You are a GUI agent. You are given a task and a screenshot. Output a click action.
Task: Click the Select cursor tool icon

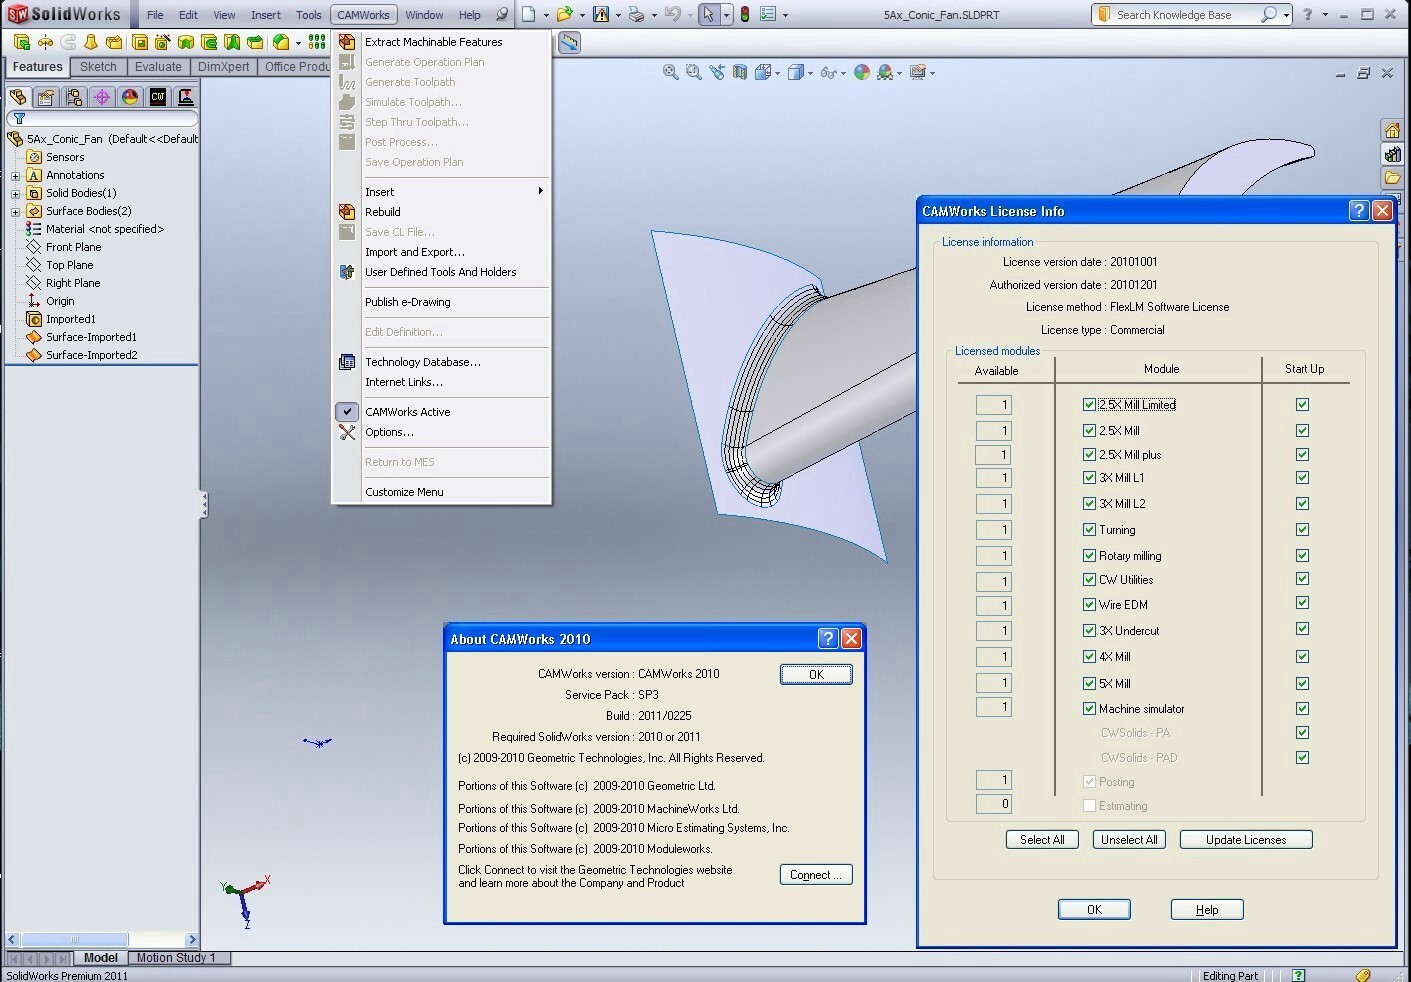[x=709, y=14]
